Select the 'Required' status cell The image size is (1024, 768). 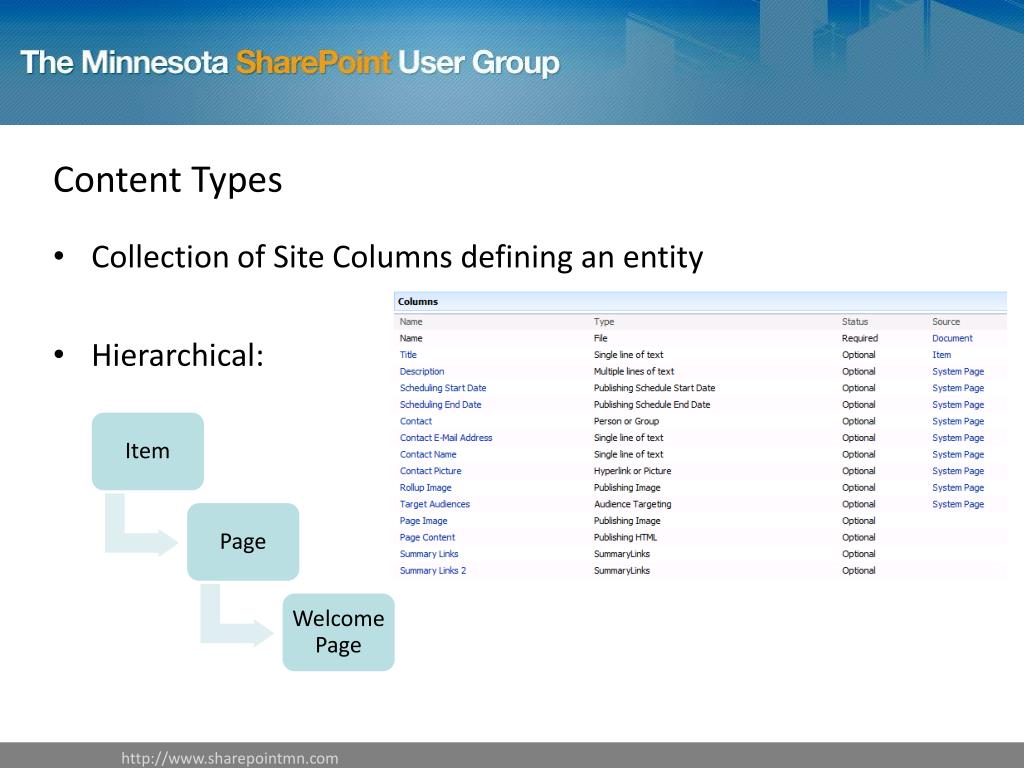tap(859, 338)
